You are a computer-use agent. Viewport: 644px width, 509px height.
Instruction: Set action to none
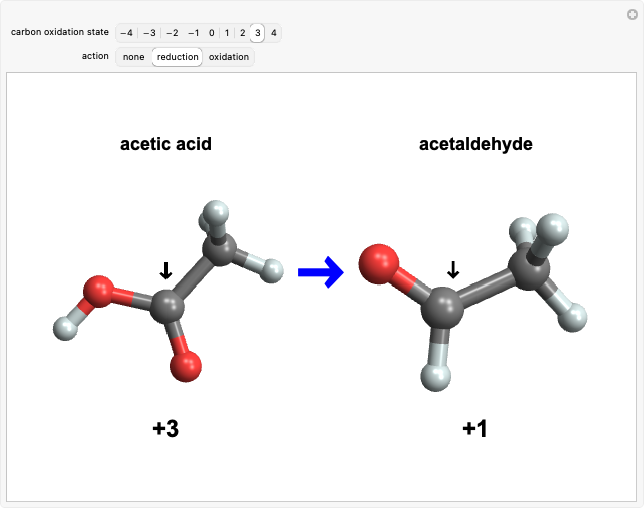(x=133, y=57)
